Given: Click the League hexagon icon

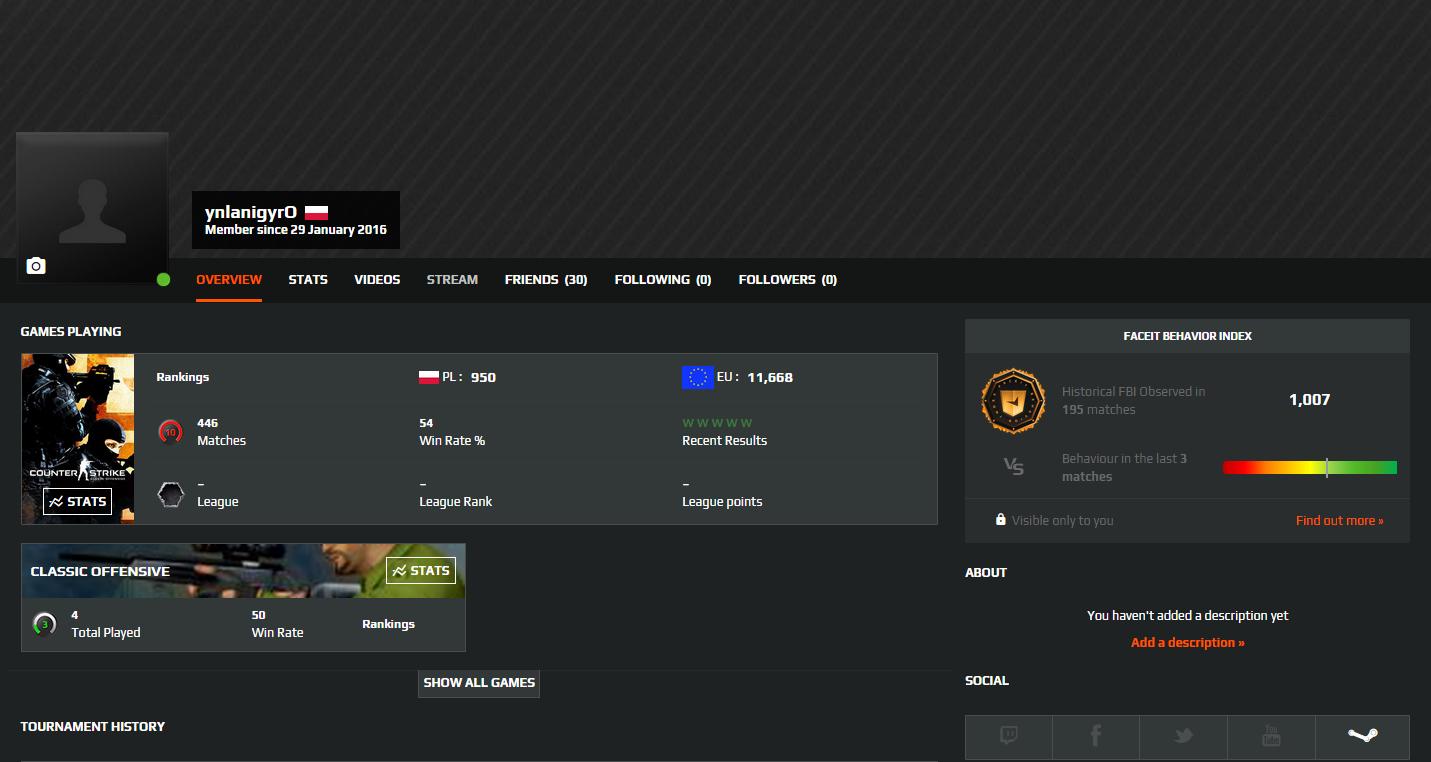Looking at the screenshot, I should (170, 494).
